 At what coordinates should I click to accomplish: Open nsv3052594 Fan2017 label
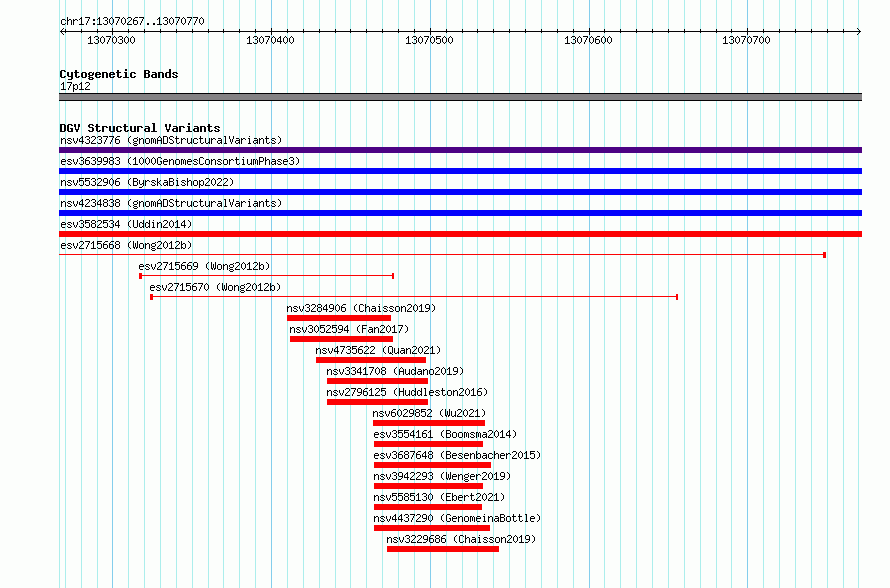click(349, 329)
